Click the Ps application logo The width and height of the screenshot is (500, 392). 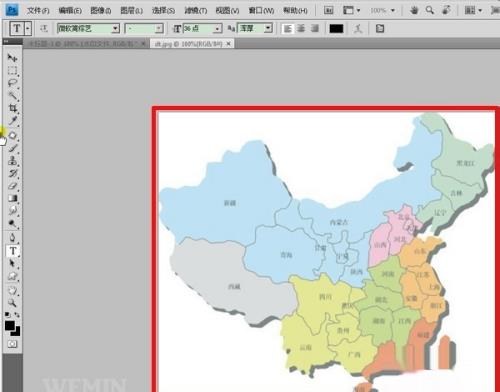[12, 10]
